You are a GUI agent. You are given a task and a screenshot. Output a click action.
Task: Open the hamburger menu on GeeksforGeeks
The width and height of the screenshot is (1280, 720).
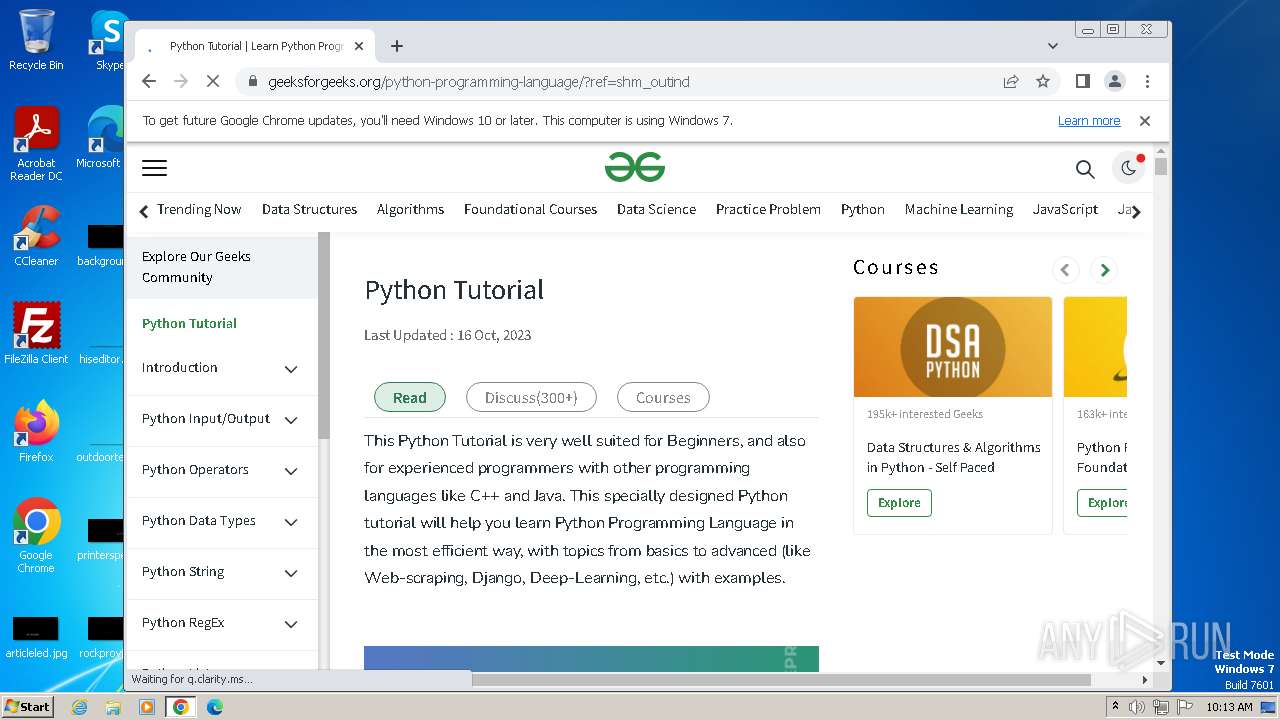point(154,168)
